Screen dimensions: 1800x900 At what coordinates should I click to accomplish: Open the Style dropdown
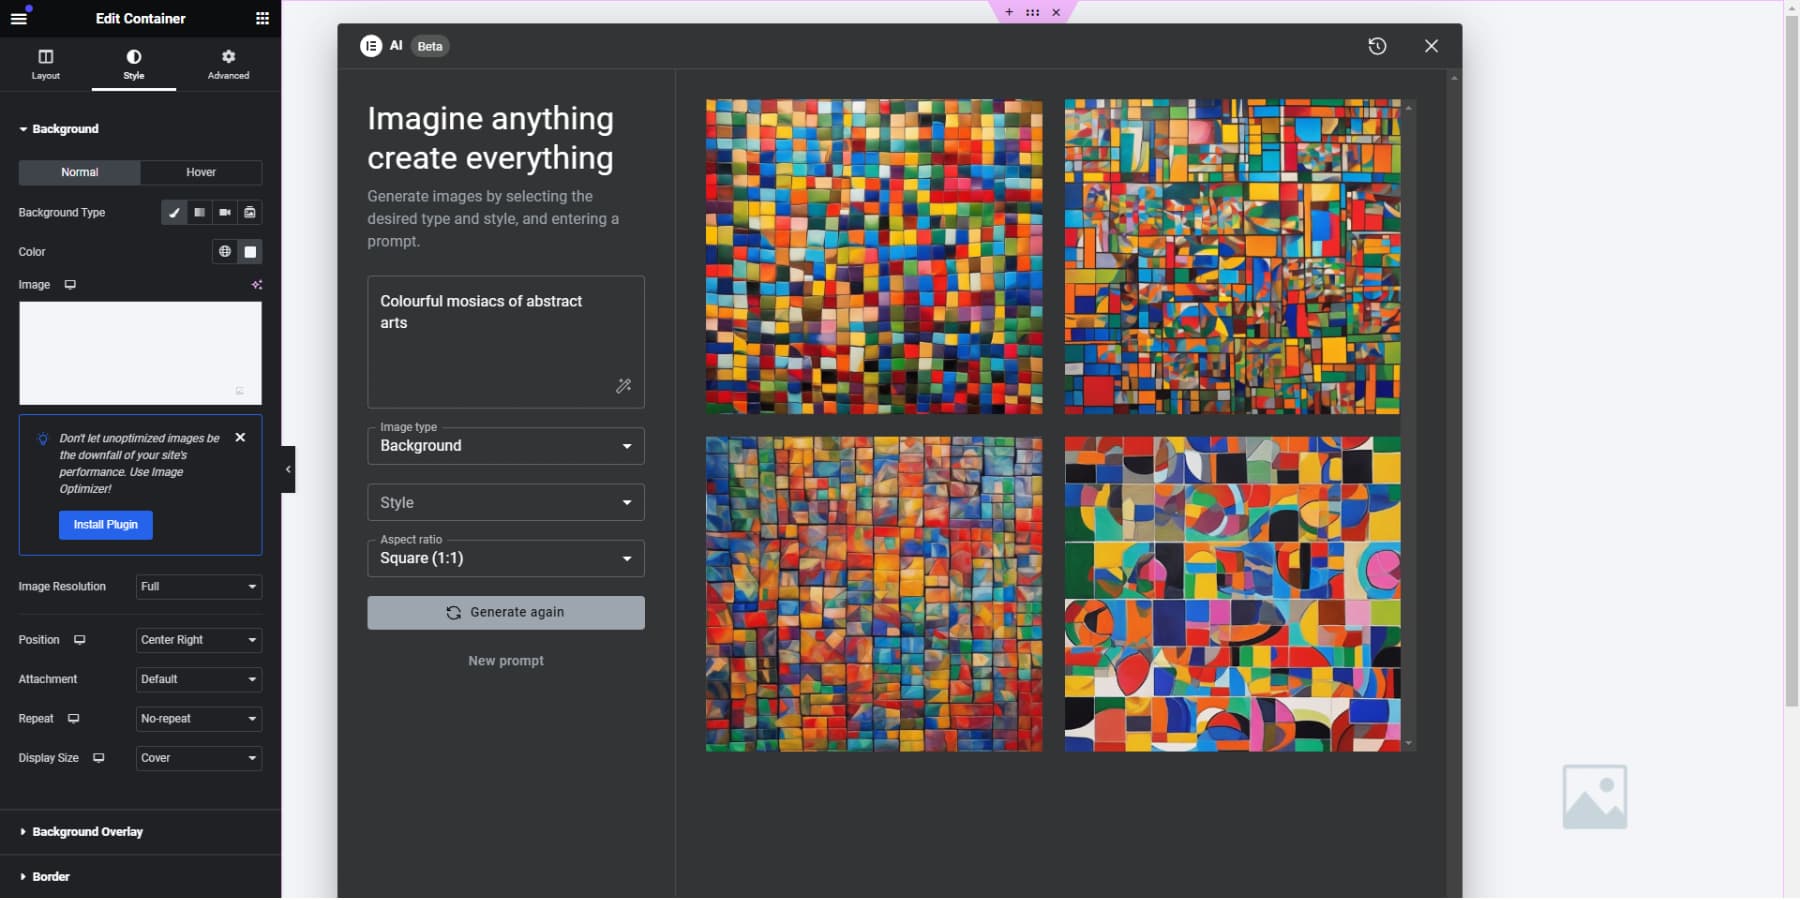[x=505, y=503]
